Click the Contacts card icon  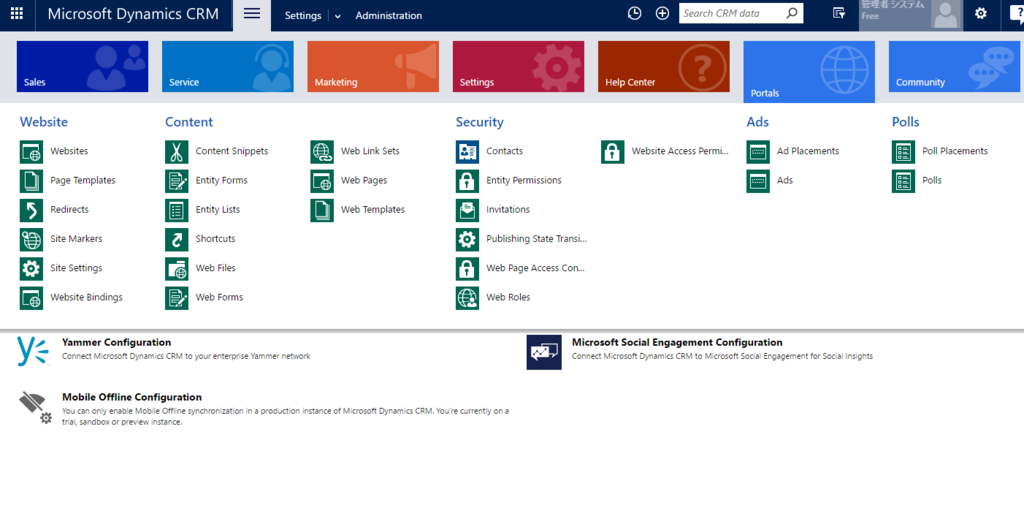(467, 151)
